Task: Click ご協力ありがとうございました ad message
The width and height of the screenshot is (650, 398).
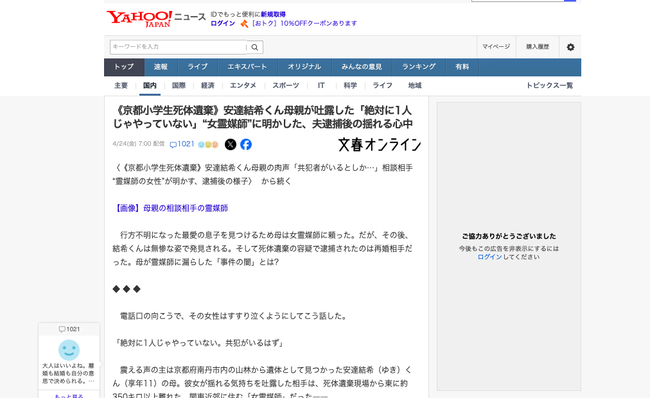Action: pyautogui.click(x=509, y=236)
